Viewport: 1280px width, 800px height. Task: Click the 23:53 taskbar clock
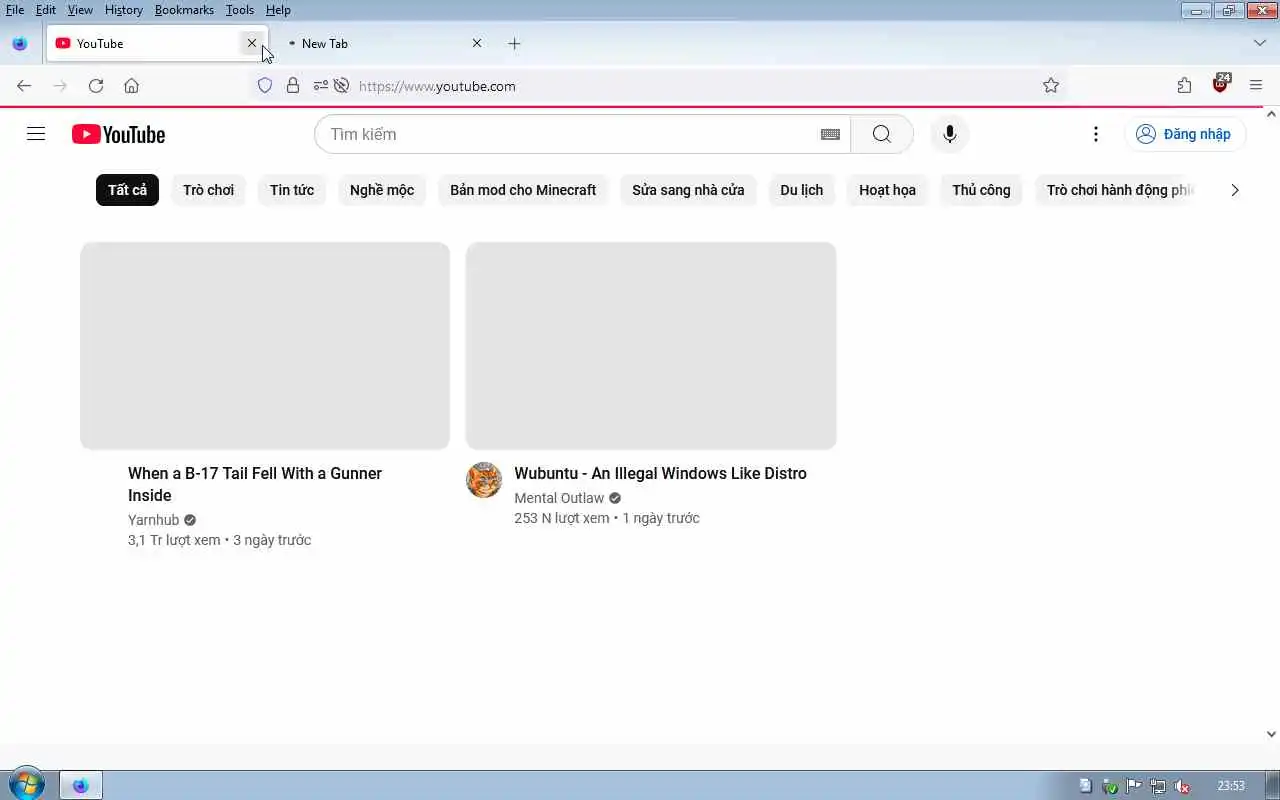[x=1231, y=786]
